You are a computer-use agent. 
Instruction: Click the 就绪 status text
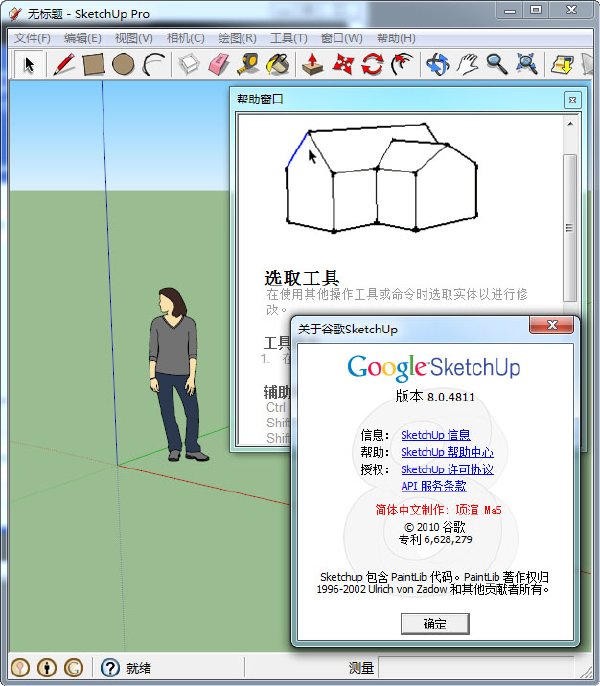[138, 668]
